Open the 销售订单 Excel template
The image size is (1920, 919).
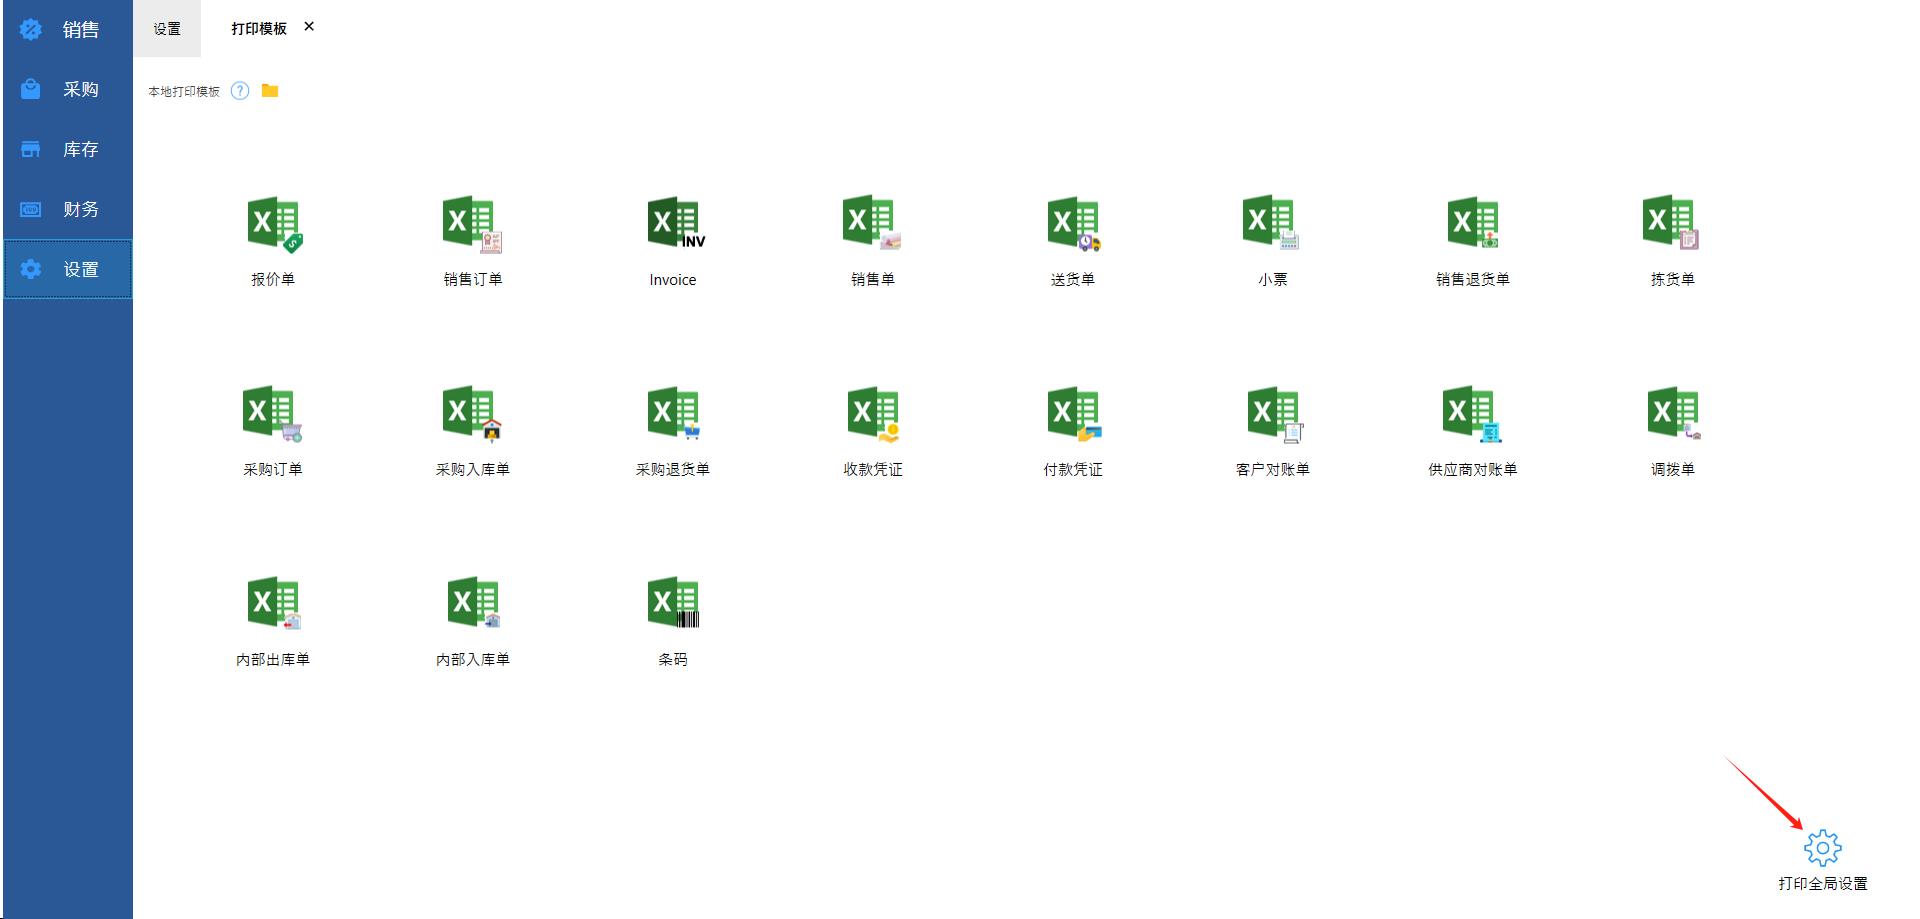point(472,225)
